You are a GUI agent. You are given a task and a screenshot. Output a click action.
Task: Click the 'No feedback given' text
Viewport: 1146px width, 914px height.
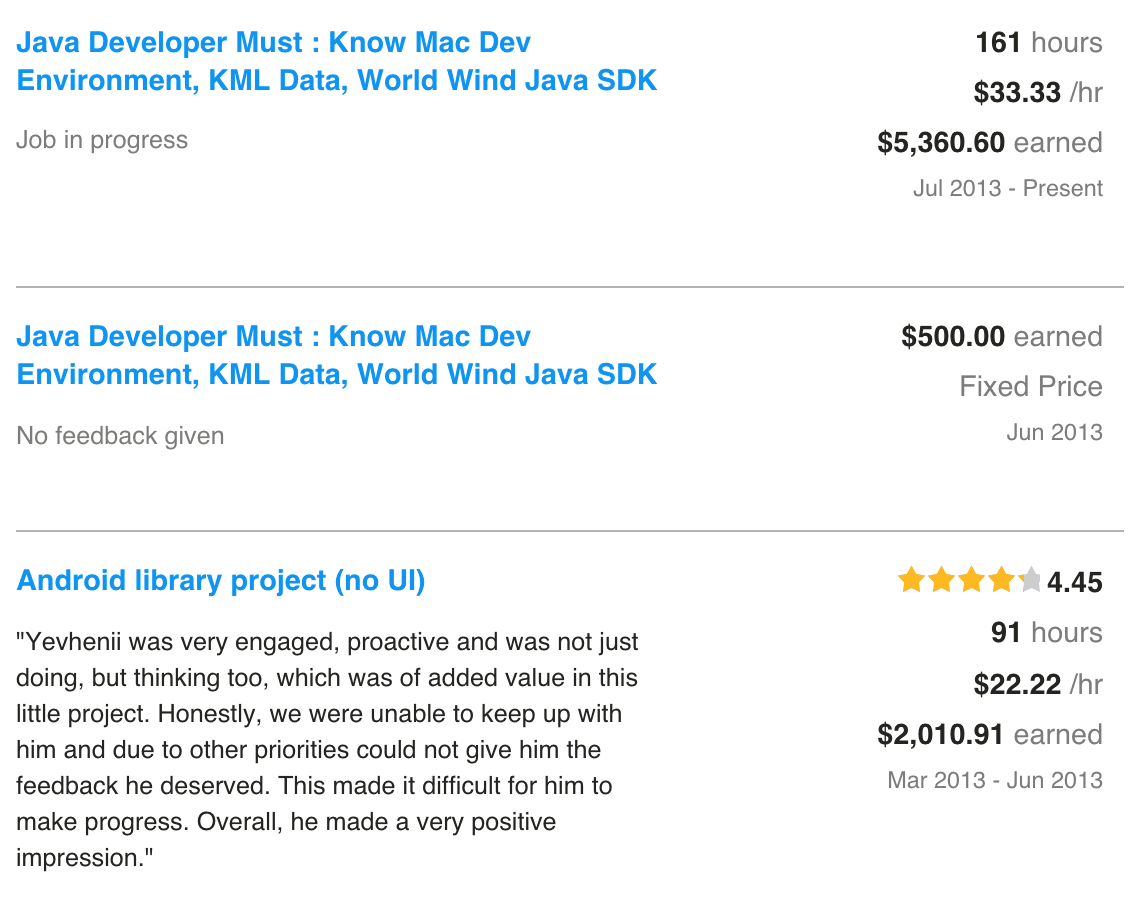[120, 435]
